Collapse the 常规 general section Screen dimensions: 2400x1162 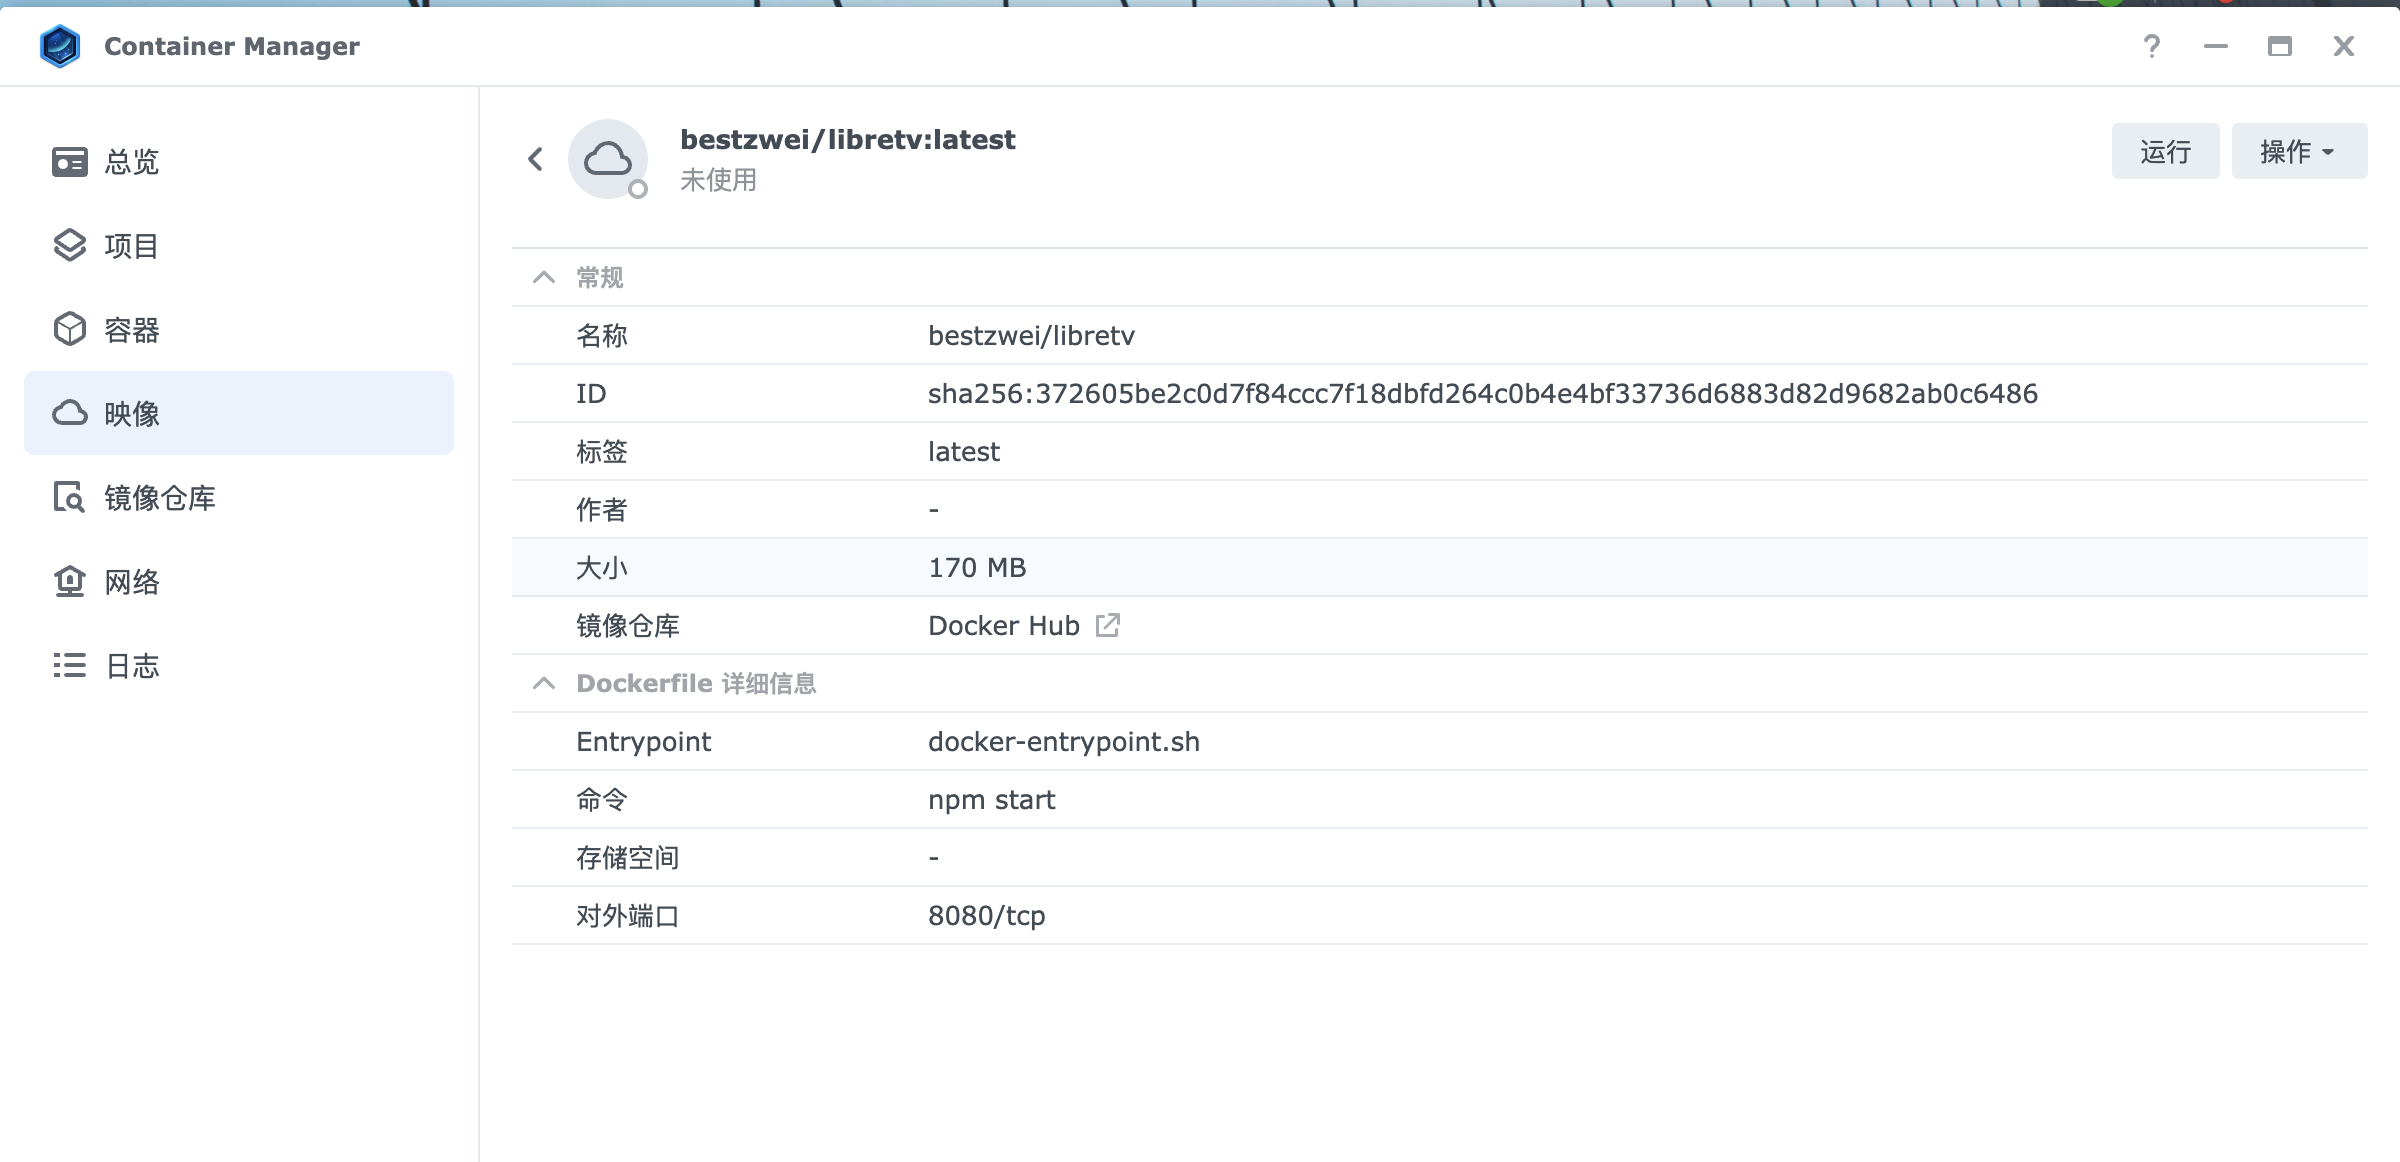point(544,277)
